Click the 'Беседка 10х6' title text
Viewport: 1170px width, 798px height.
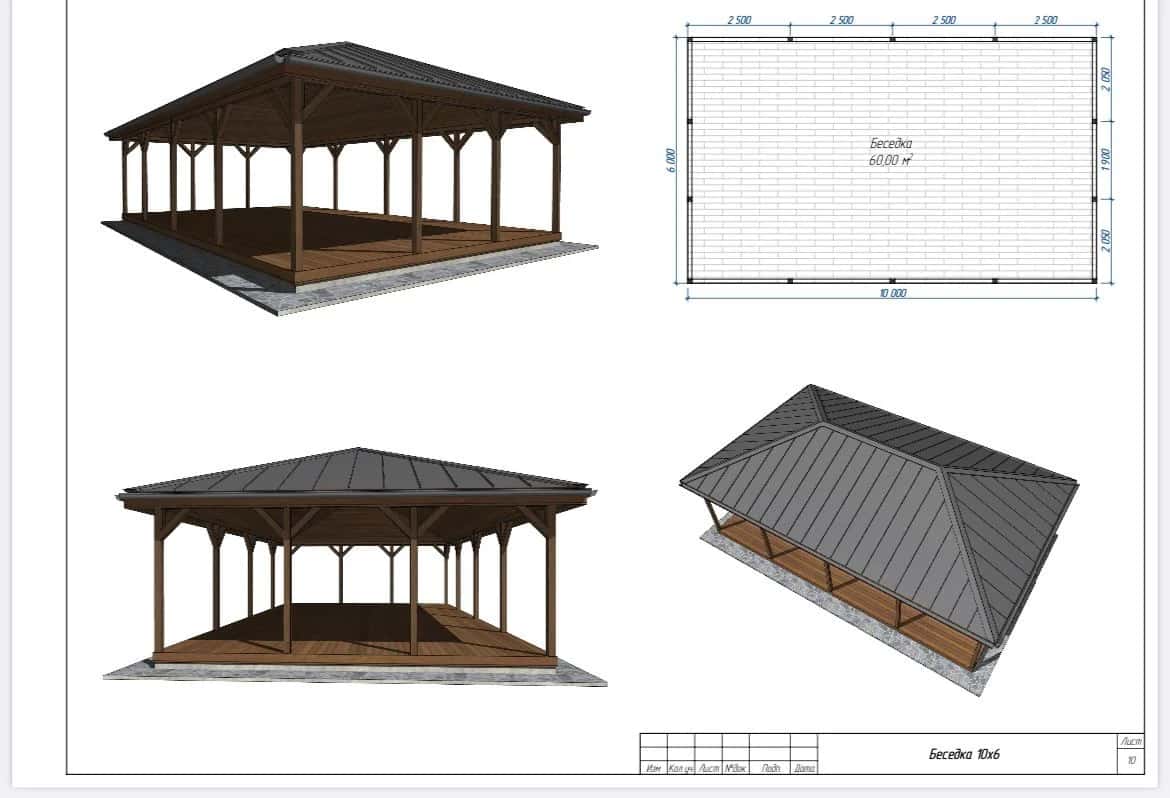963,754
